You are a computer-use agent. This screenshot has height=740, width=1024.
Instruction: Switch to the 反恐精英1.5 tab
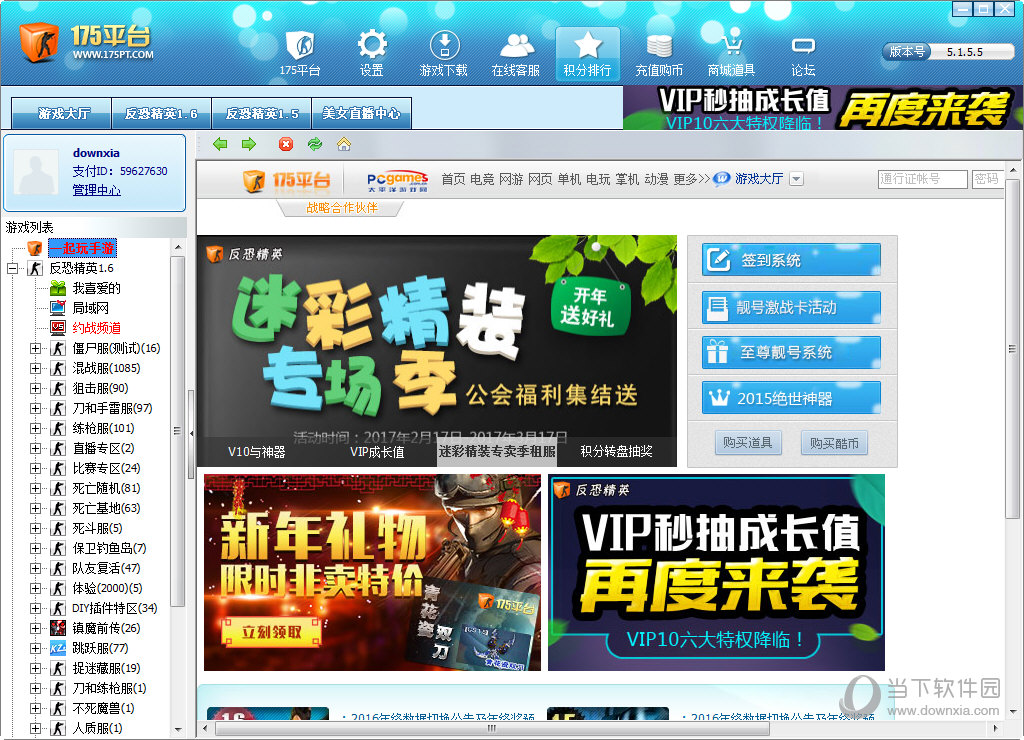262,114
